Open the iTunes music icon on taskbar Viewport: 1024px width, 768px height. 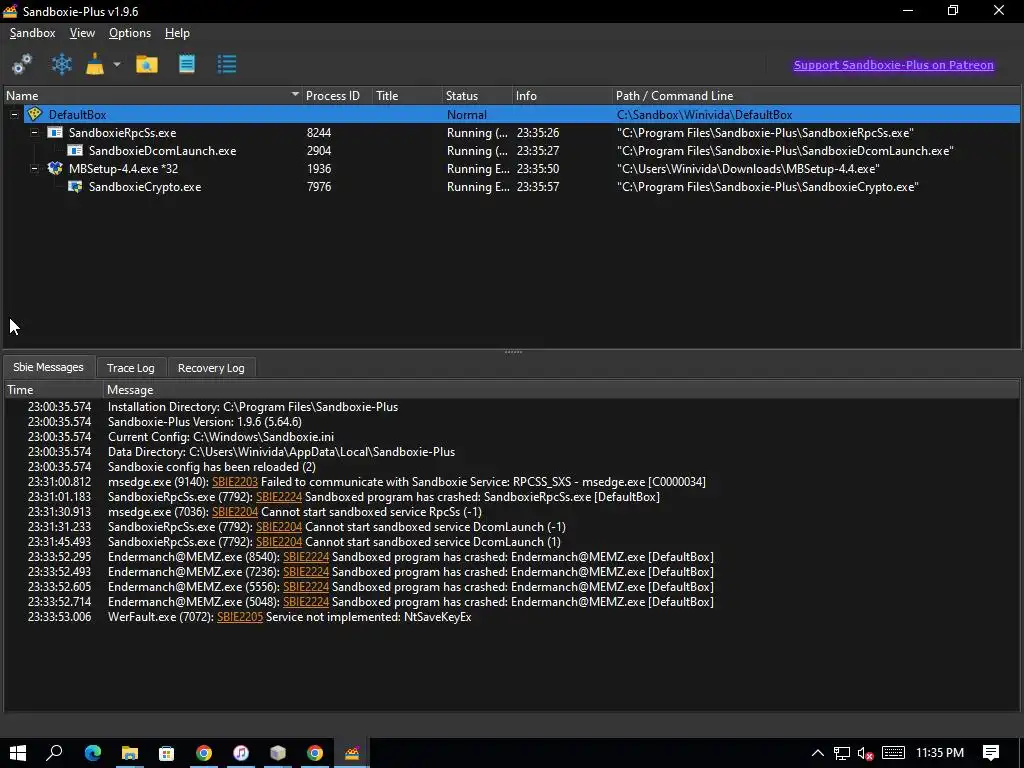pyautogui.click(x=241, y=753)
